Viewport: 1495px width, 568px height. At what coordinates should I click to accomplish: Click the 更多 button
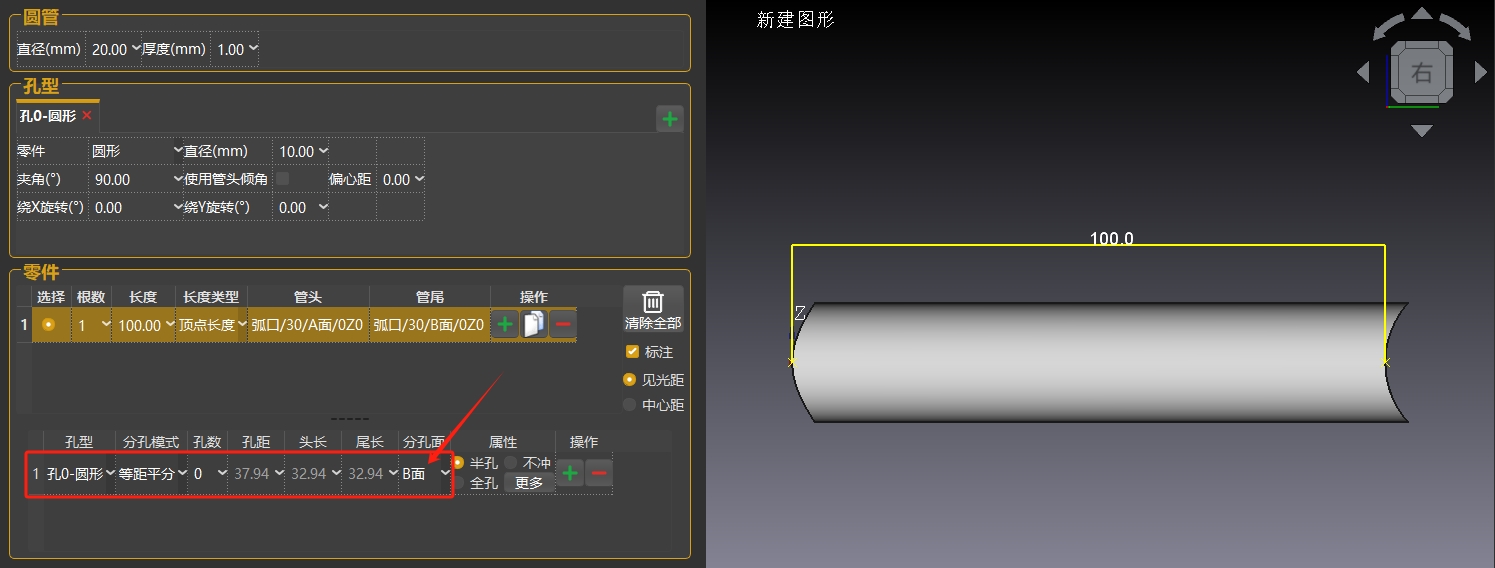coord(529,483)
